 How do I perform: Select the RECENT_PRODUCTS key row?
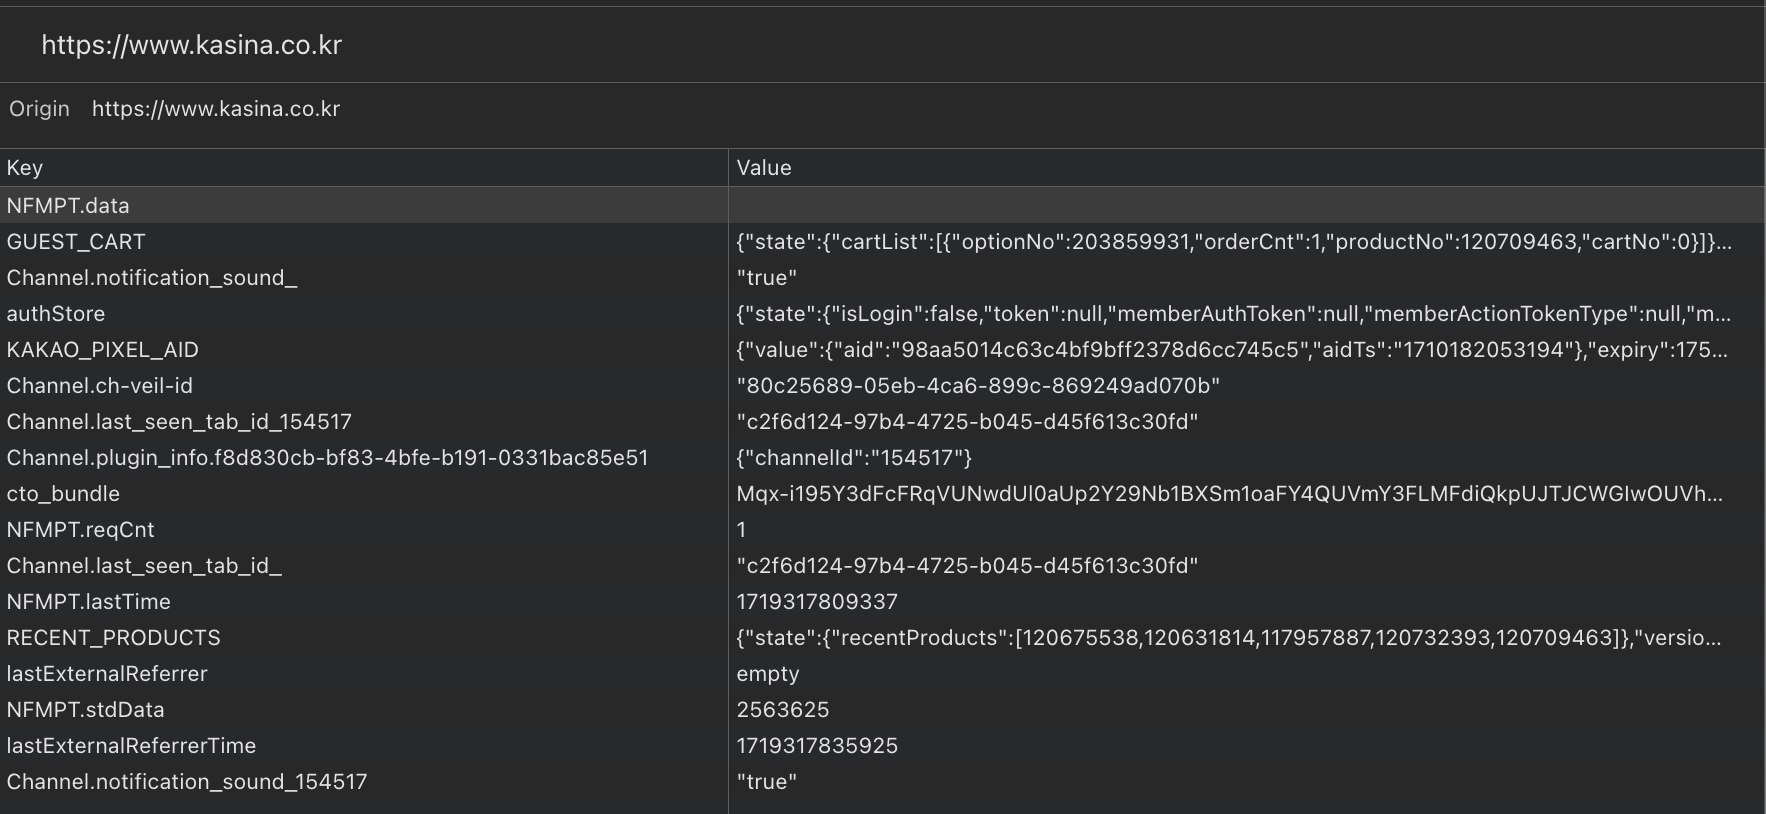pyautogui.click(x=113, y=638)
